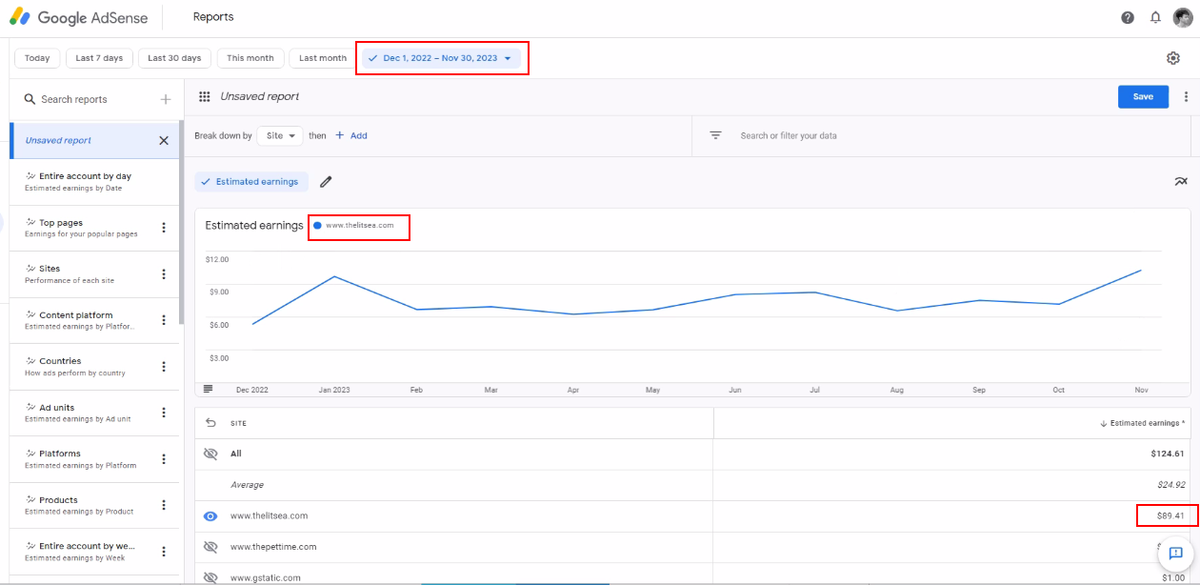This screenshot has width=1200, height=585.
Task: Open the Platforms report options menu
Action: (x=164, y=460)
